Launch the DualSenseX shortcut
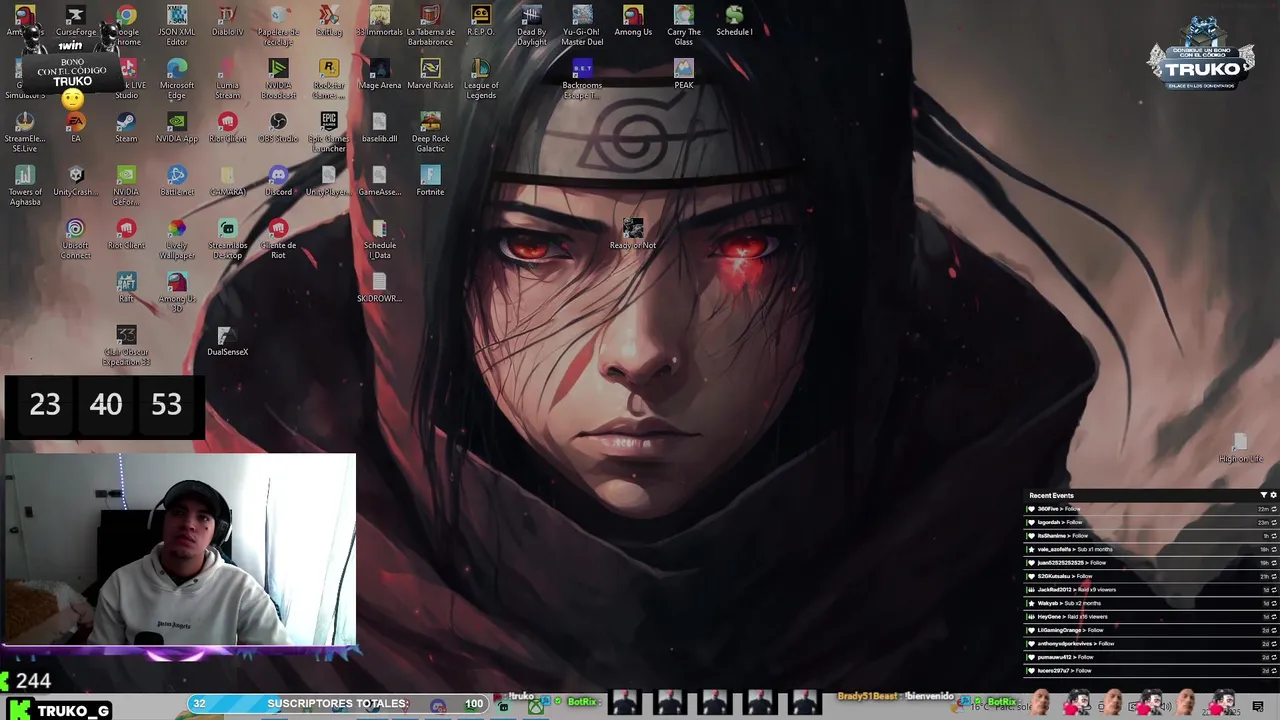This screenshot has width=1280, height=720. click(228, 340)
